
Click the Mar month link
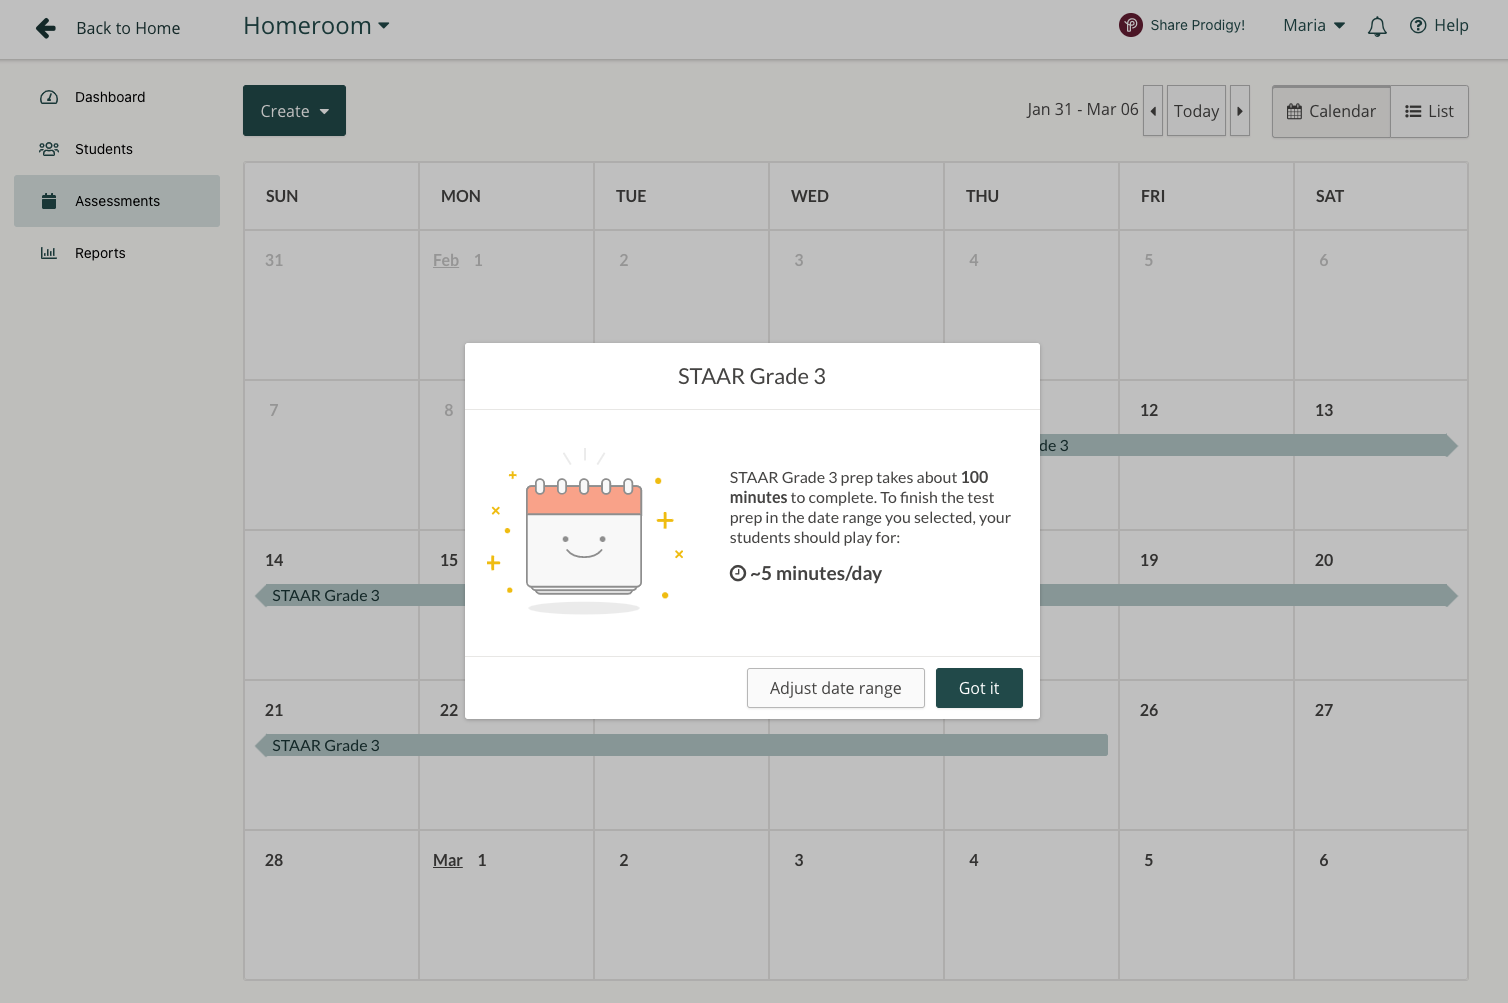[447, 860]
